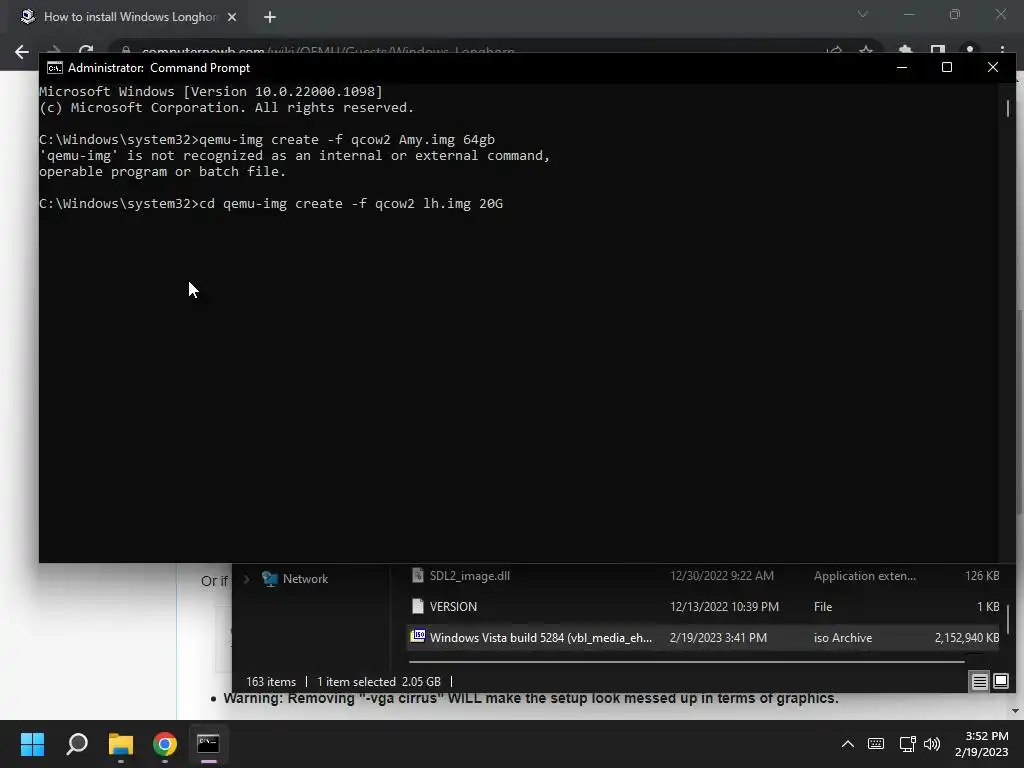
Task: Click Explorer horizontal scrollbar
Action: point(686,662)
